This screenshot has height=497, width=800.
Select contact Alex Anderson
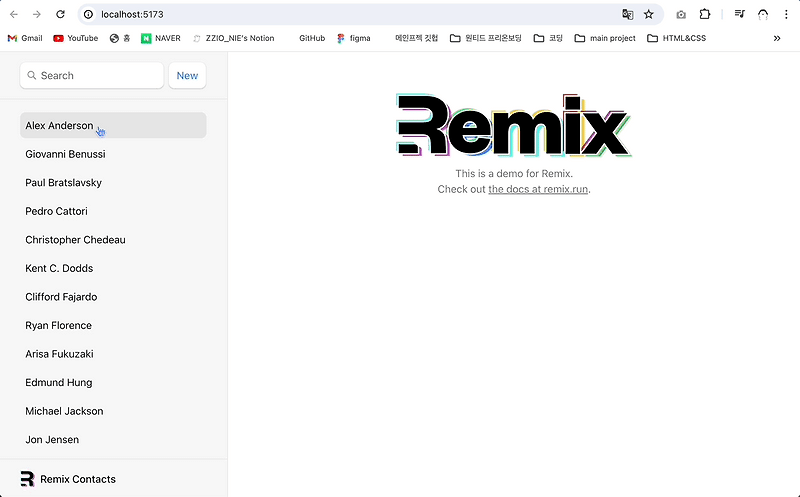tap(113, 126)
